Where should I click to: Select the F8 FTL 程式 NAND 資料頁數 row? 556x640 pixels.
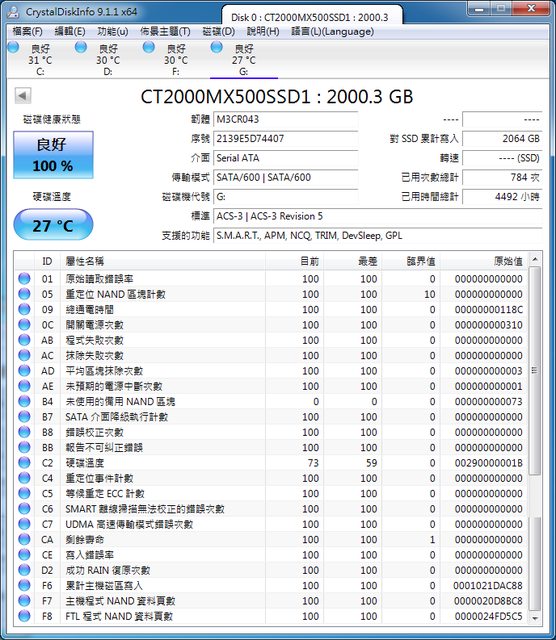point(271,616)
